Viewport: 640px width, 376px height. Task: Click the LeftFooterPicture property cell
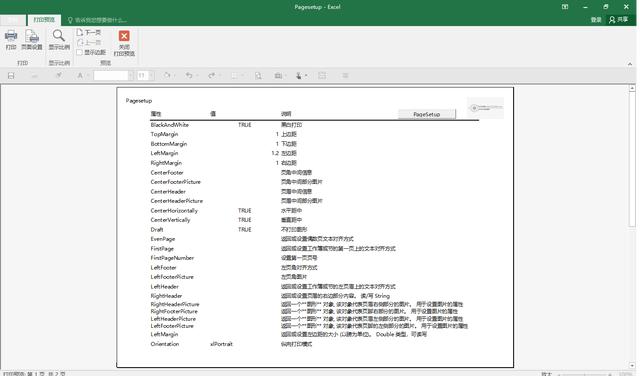172,277
